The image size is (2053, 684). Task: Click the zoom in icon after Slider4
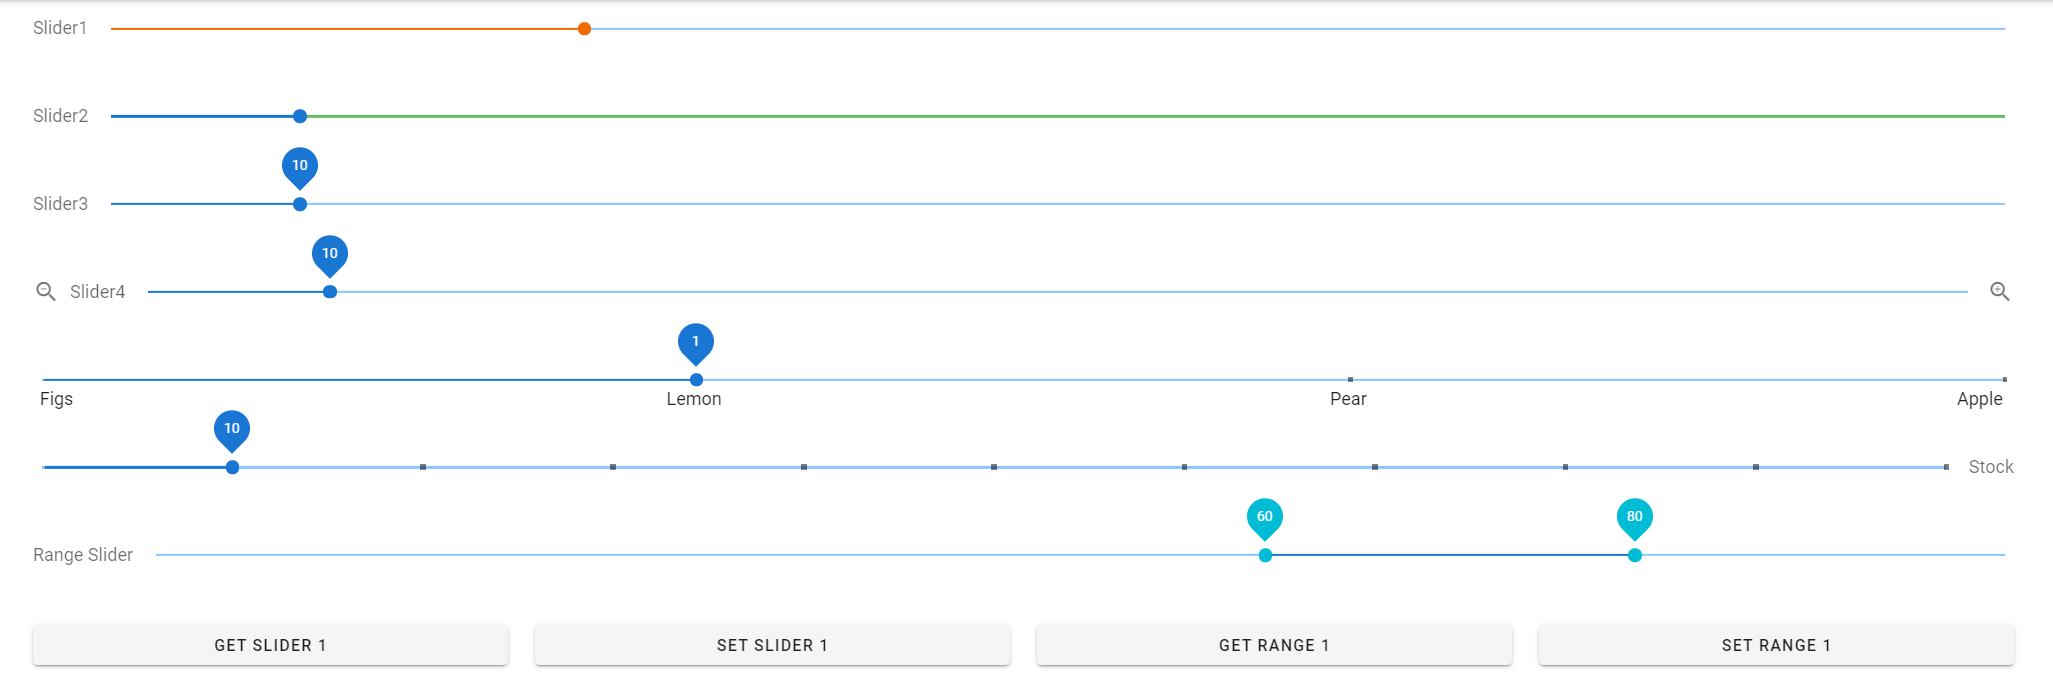(x=1999, y=291)
